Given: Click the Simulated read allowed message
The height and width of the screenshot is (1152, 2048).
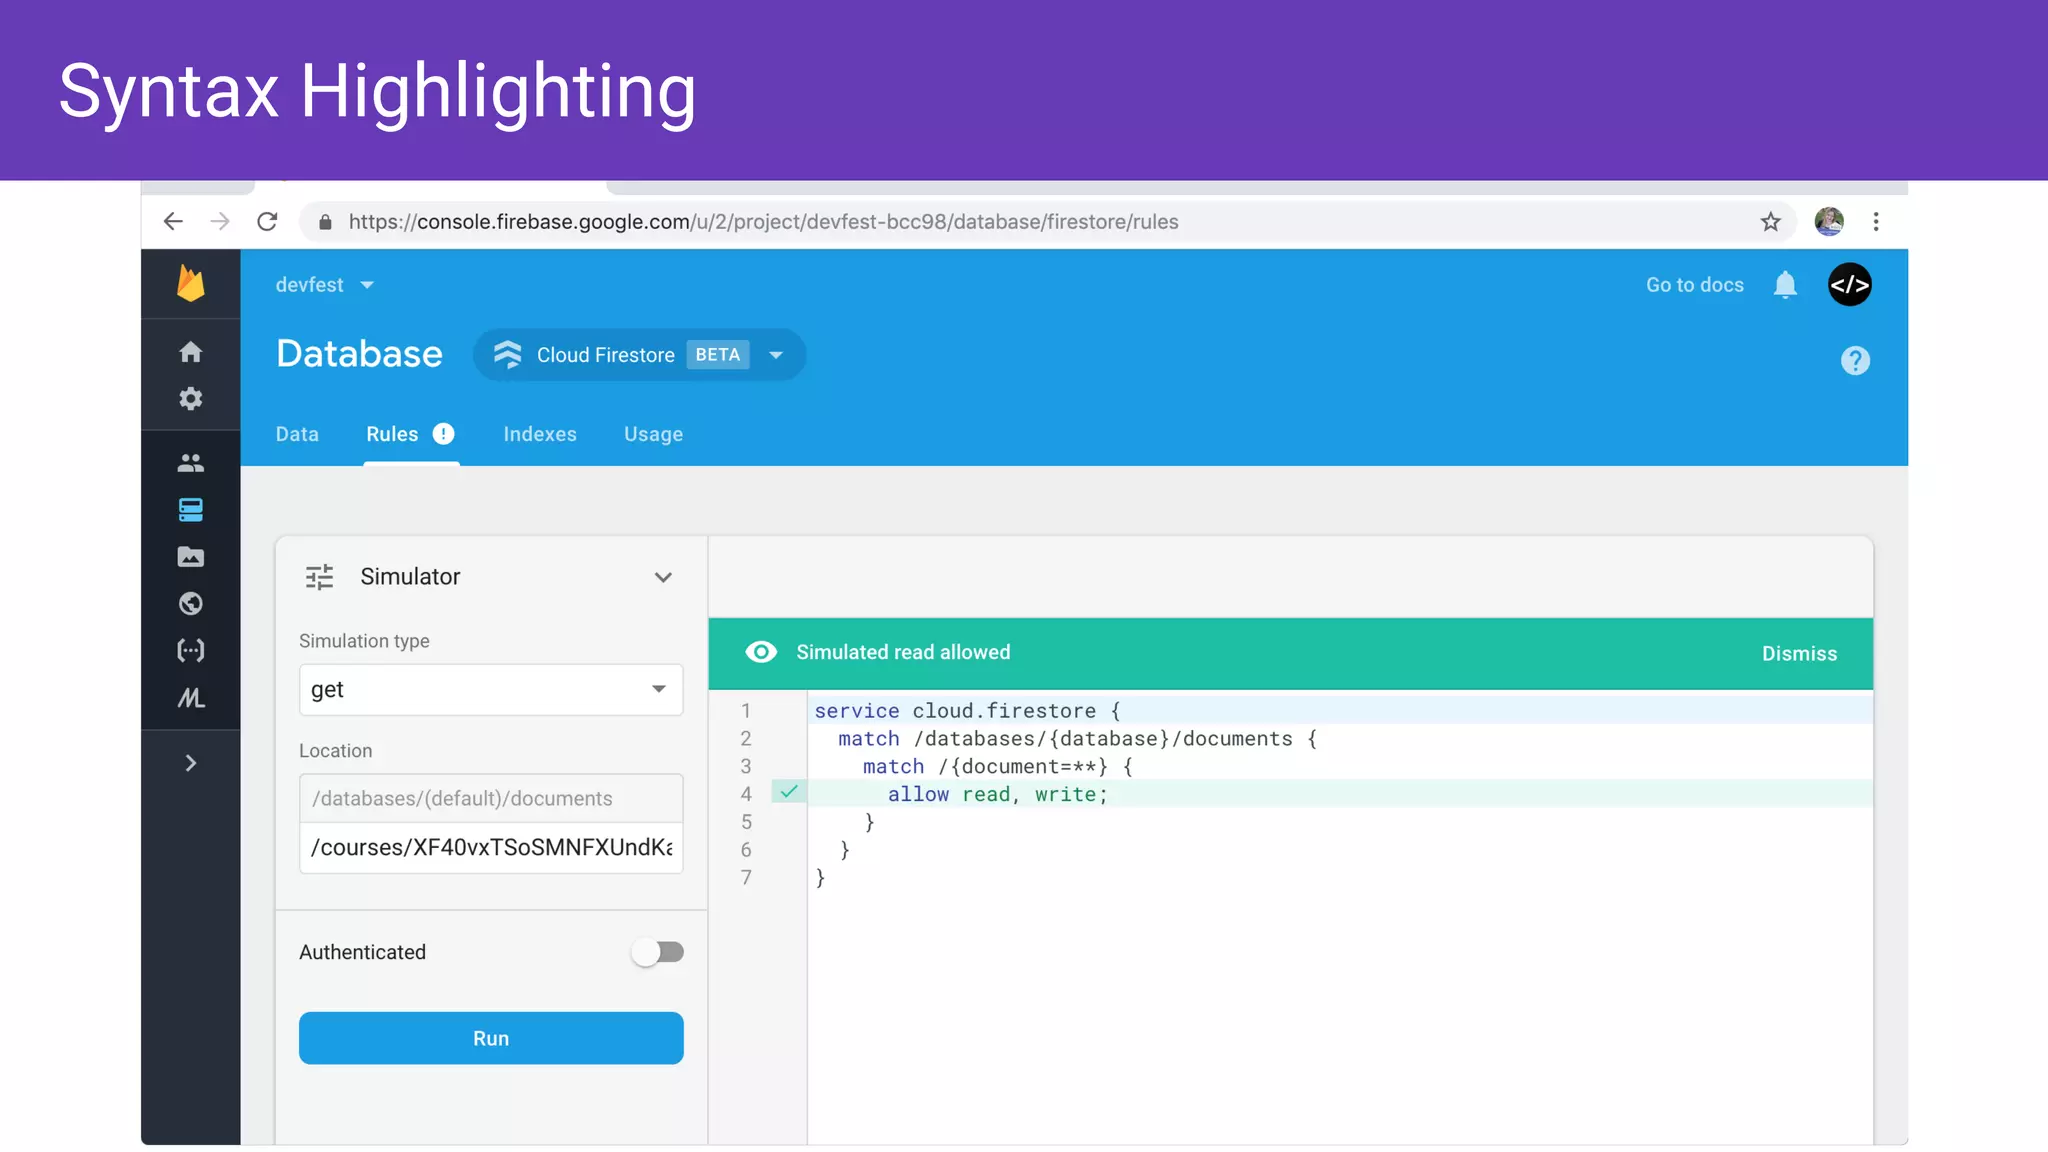Looking at the screenshot, I should coord(903,652).
